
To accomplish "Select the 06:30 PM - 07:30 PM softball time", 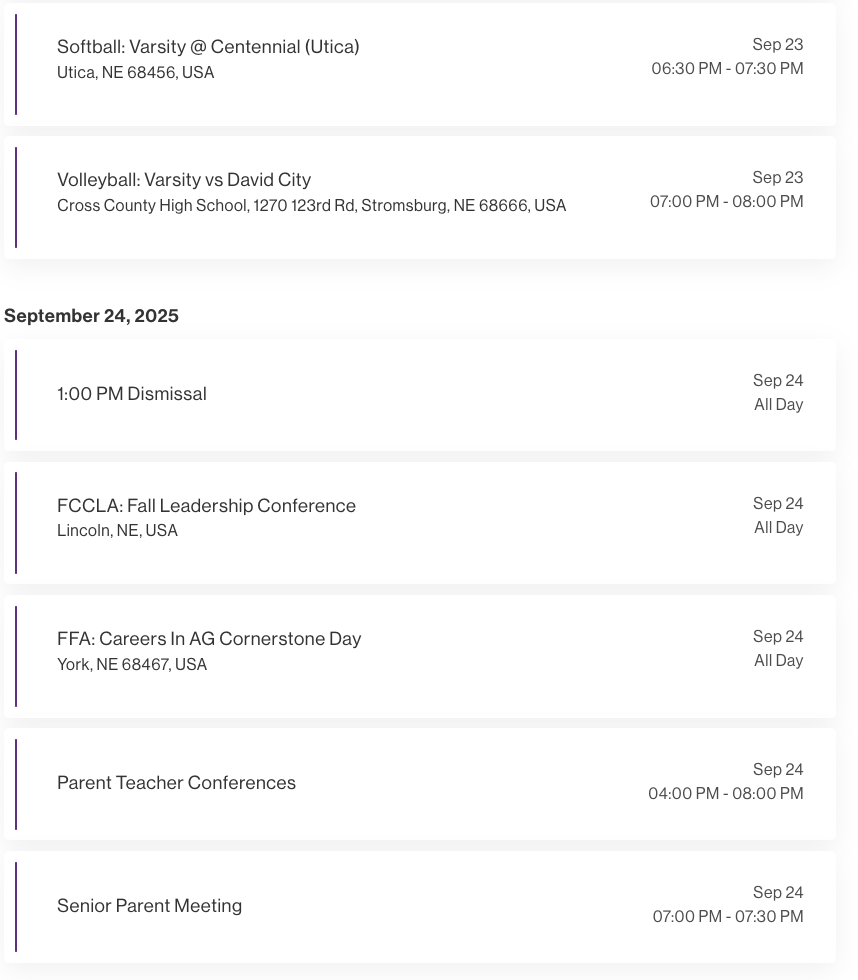I will [727, 69].
